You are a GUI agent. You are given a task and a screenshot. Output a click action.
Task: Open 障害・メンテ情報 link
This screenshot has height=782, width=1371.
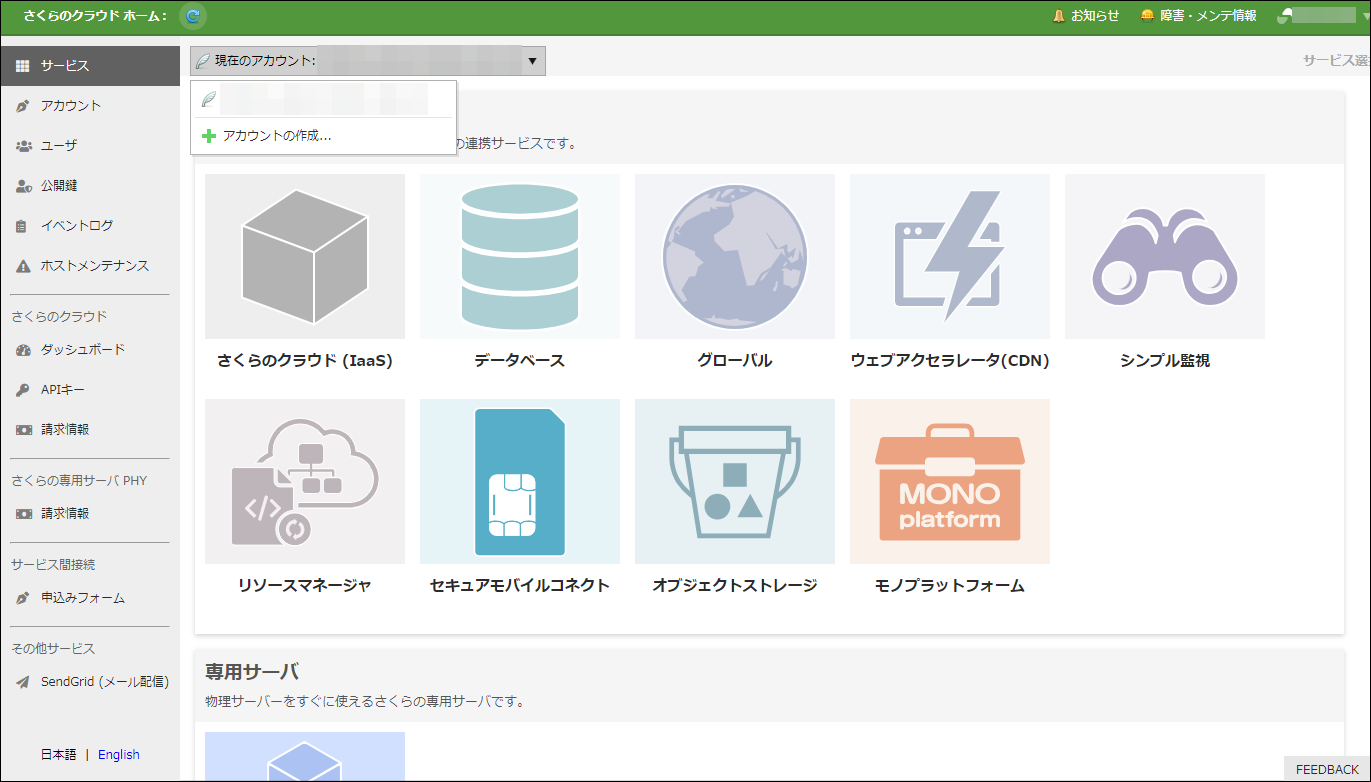[x=1198, y=16]
